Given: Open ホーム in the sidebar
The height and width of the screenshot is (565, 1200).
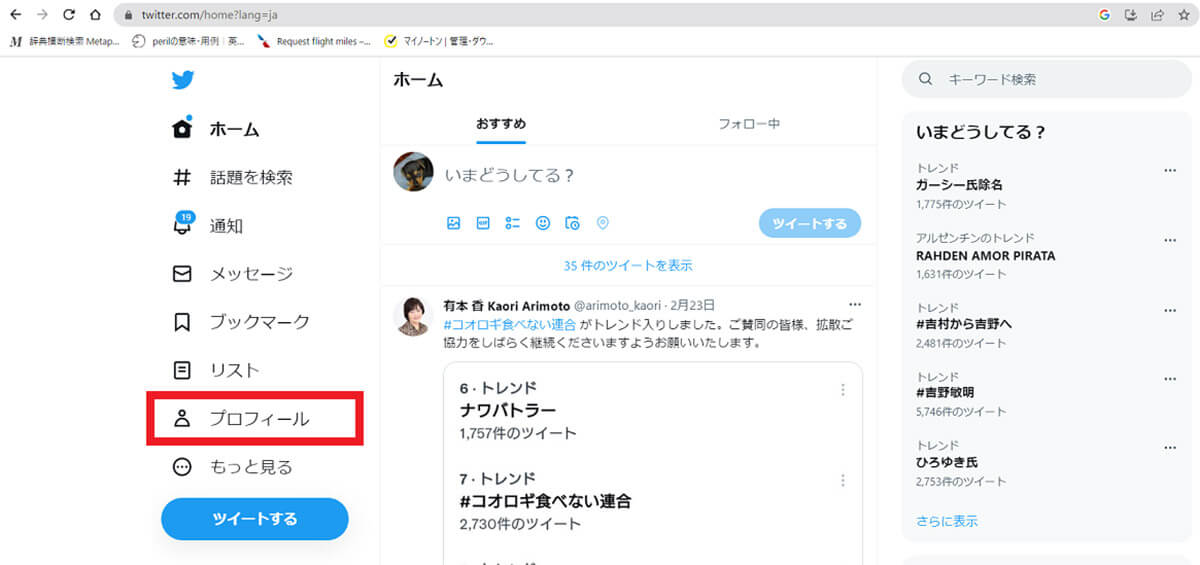Looking at the screenshot, I should pos(216,129).
